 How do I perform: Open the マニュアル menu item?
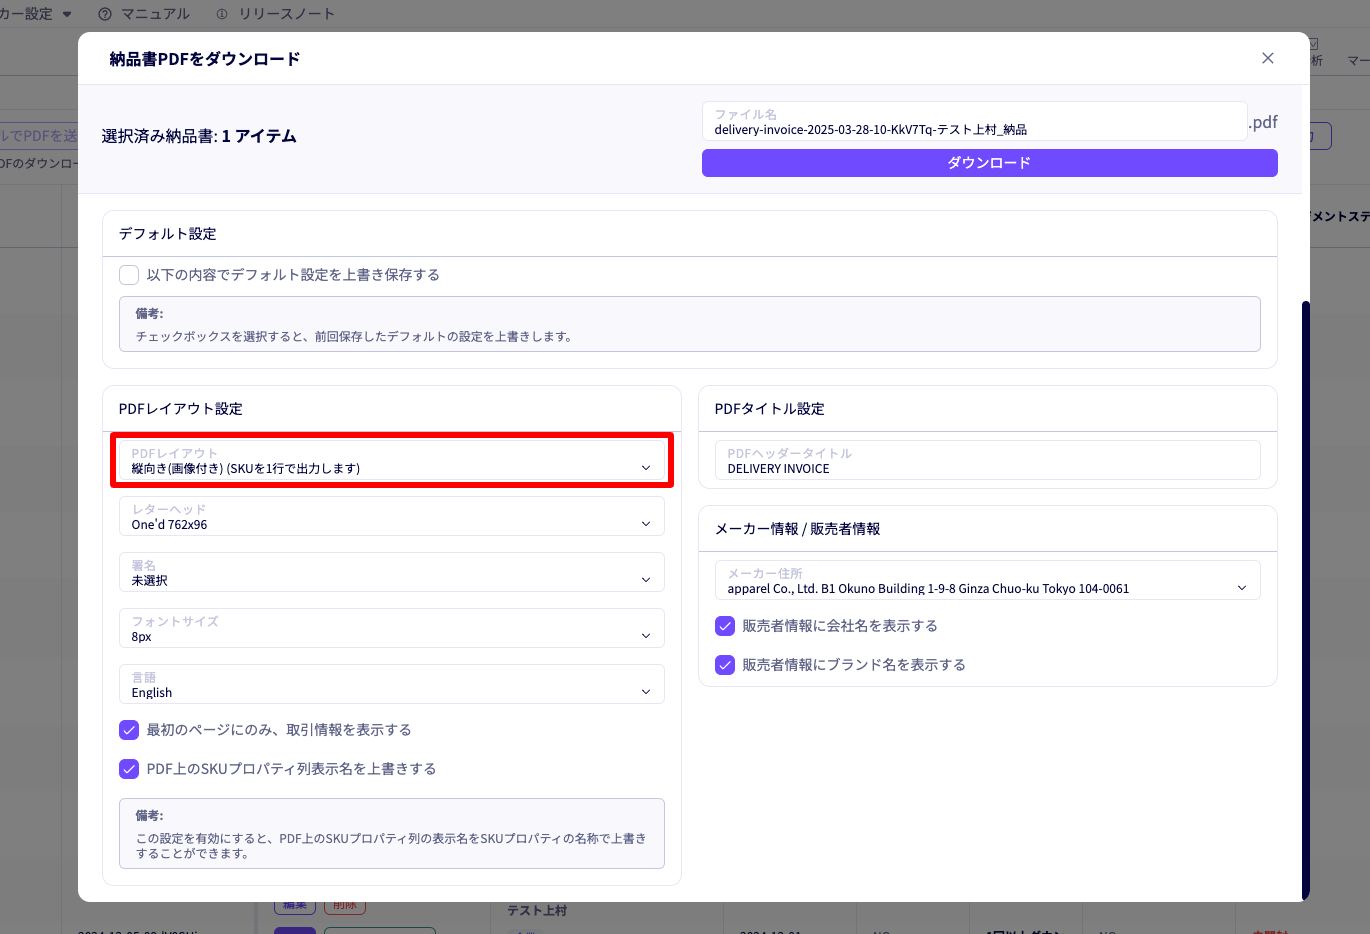pyautogui.click(x=144, y=14)
